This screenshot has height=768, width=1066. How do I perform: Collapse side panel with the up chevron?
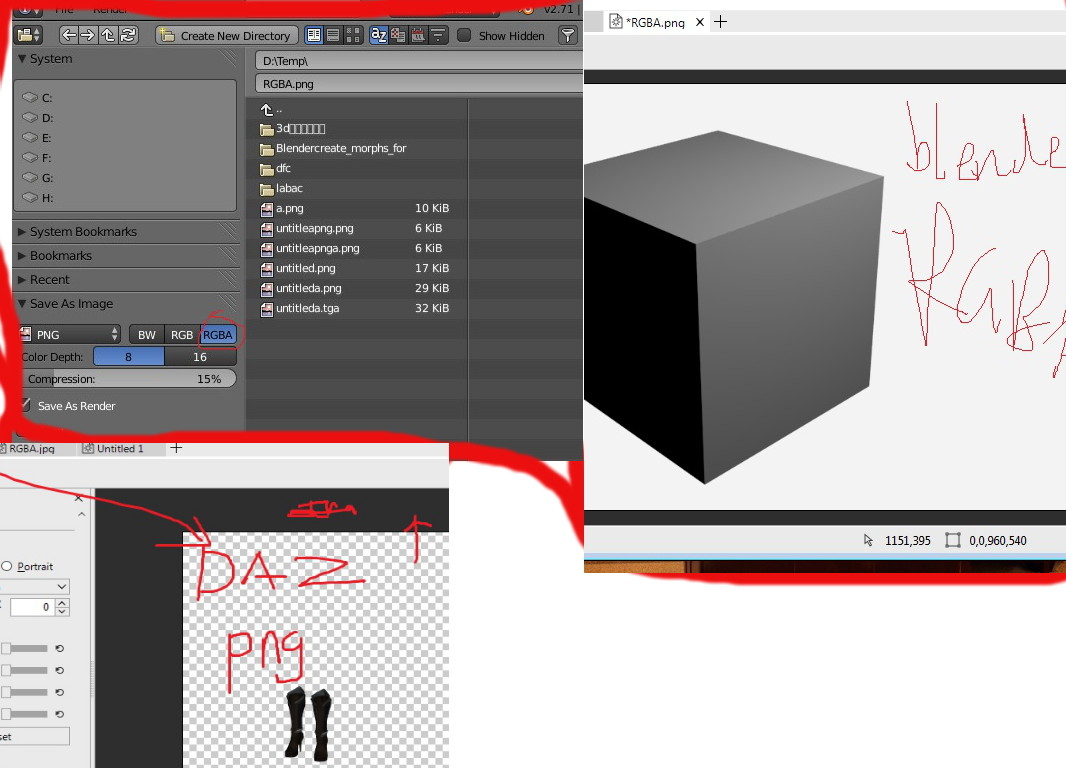pyautogui.click(x=82, y=515)
